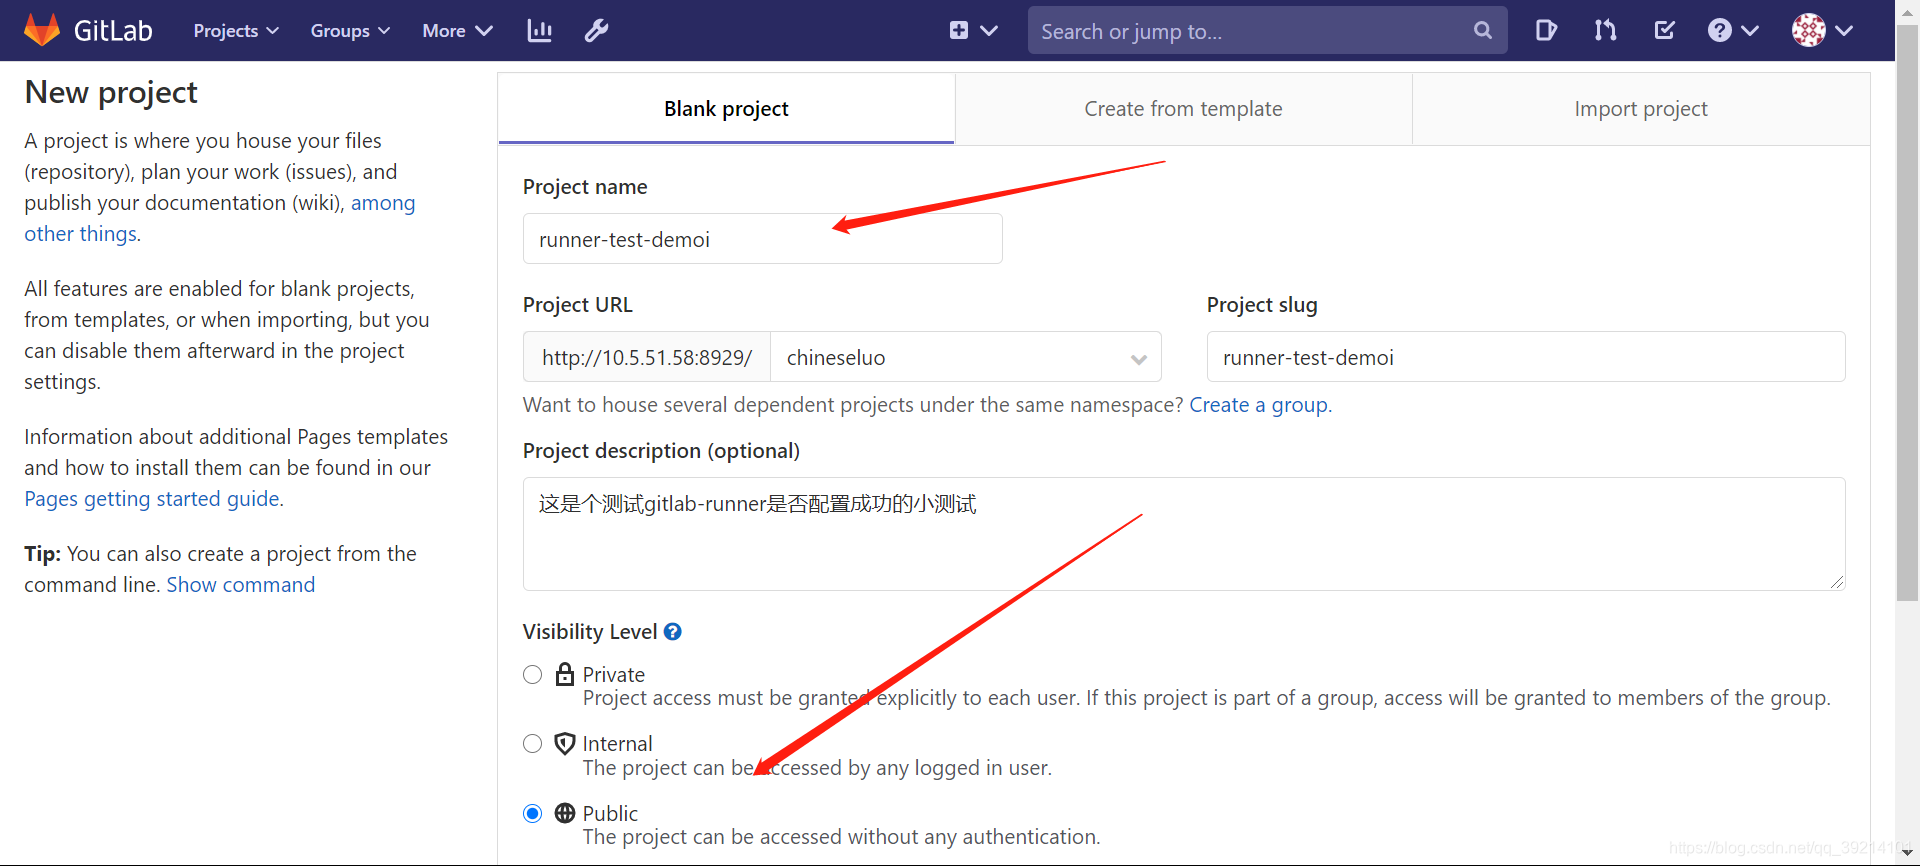The image size is (1920, 866).
Task: Open the instance statistics chart icon
Action: (540, 31)
